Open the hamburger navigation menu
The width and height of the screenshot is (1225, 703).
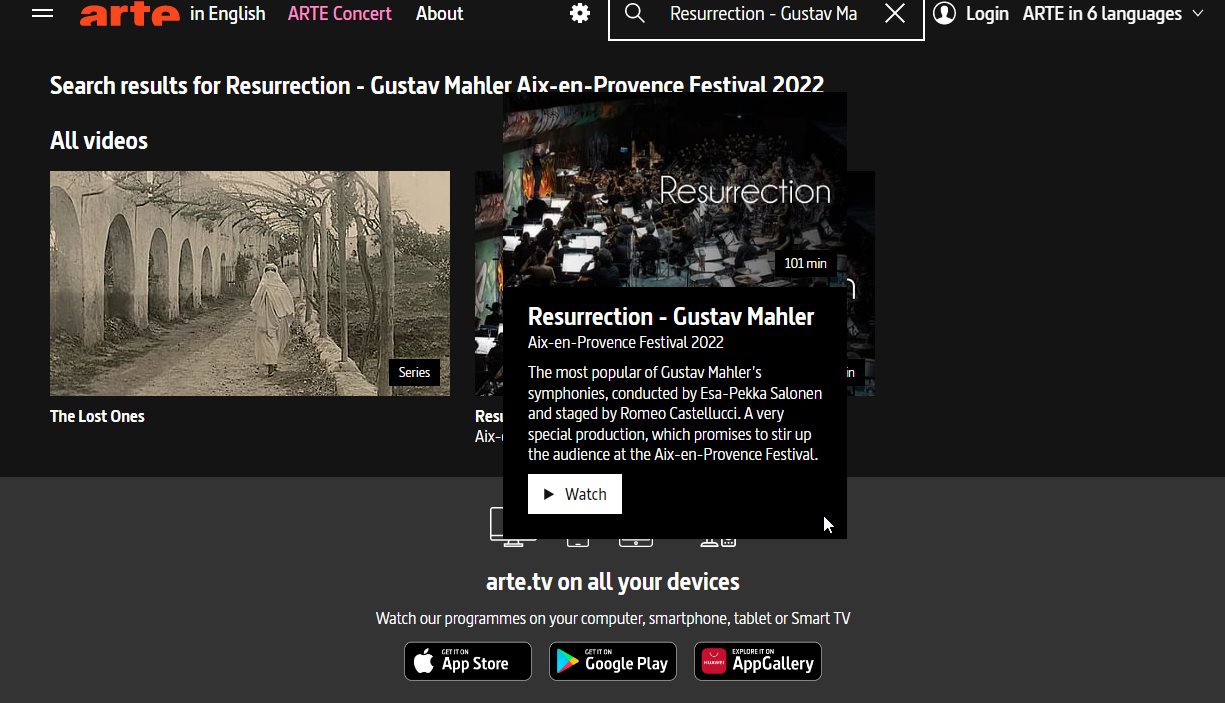click(41, 13)
